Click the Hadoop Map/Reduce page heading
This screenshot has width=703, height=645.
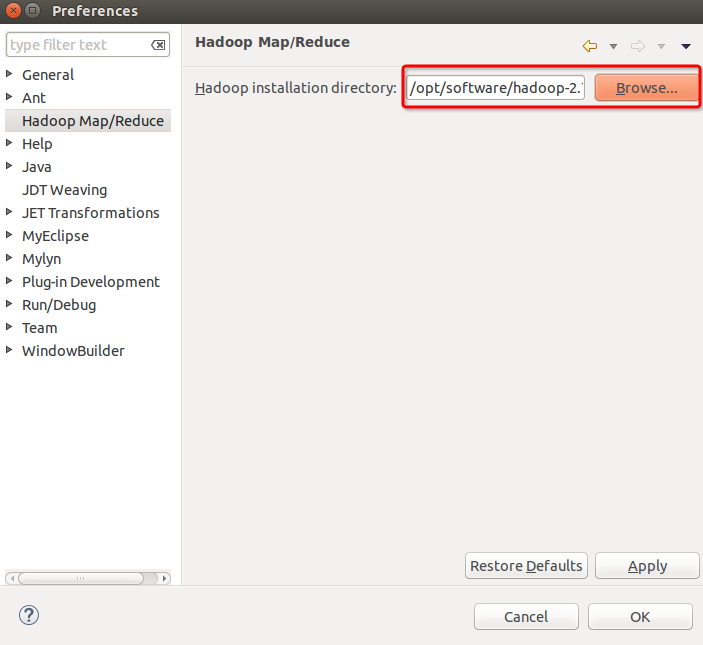[x=272, y=42]
